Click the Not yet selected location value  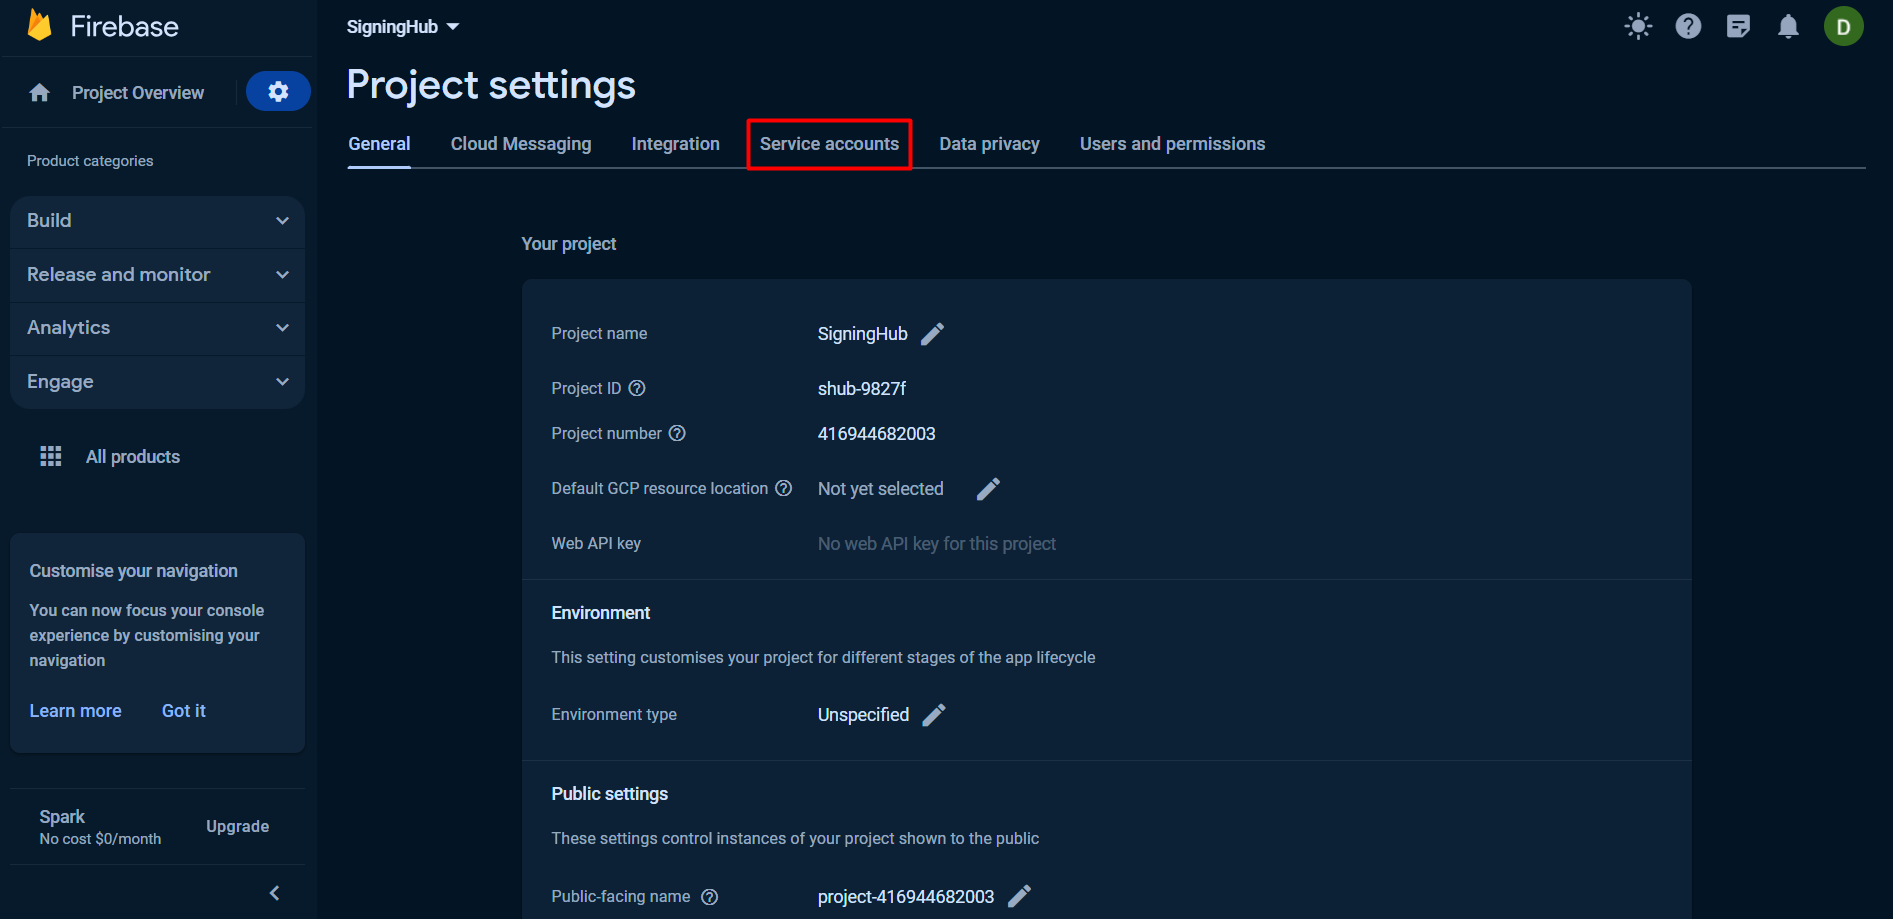pyautogui.click(x=880, y=489)
